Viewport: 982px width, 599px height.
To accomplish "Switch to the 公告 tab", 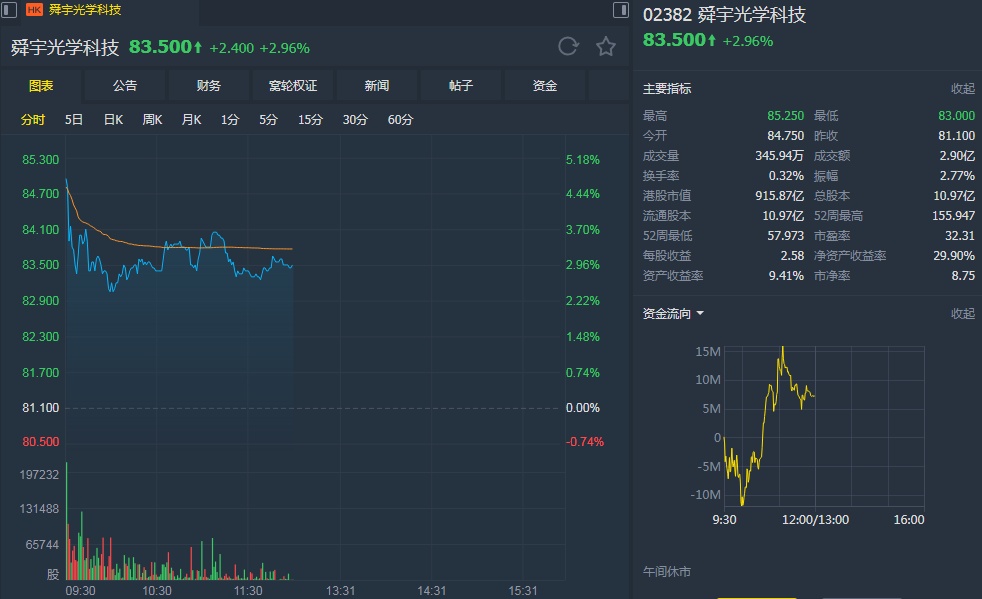I will [x=125, y=86].
